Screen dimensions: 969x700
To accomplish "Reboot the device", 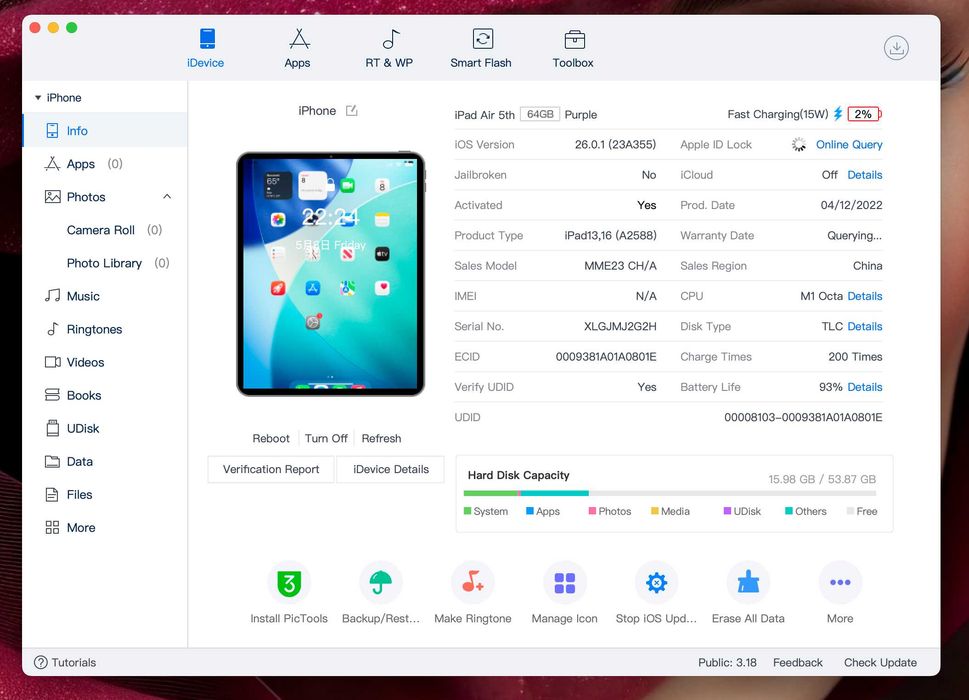I will (271, 438).
